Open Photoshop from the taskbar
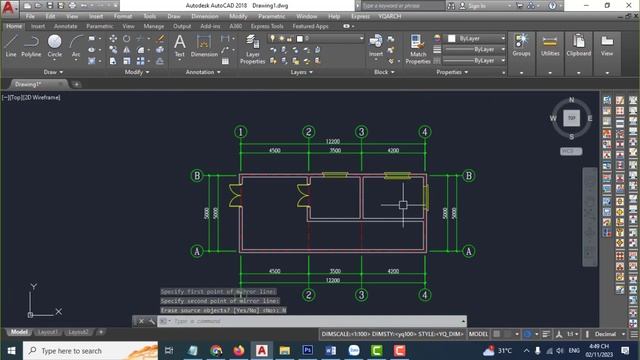The height and width of the screenshot is (360, 640). pyautogui.click(x=308, y=350)
